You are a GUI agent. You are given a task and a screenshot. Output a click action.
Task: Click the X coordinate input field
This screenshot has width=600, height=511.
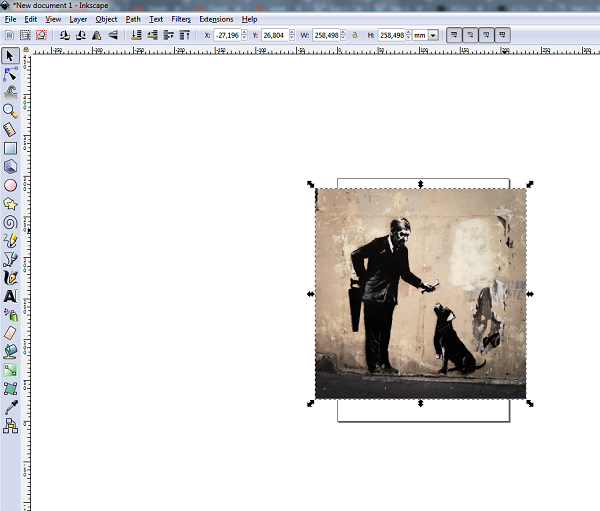tap(228, 35)
